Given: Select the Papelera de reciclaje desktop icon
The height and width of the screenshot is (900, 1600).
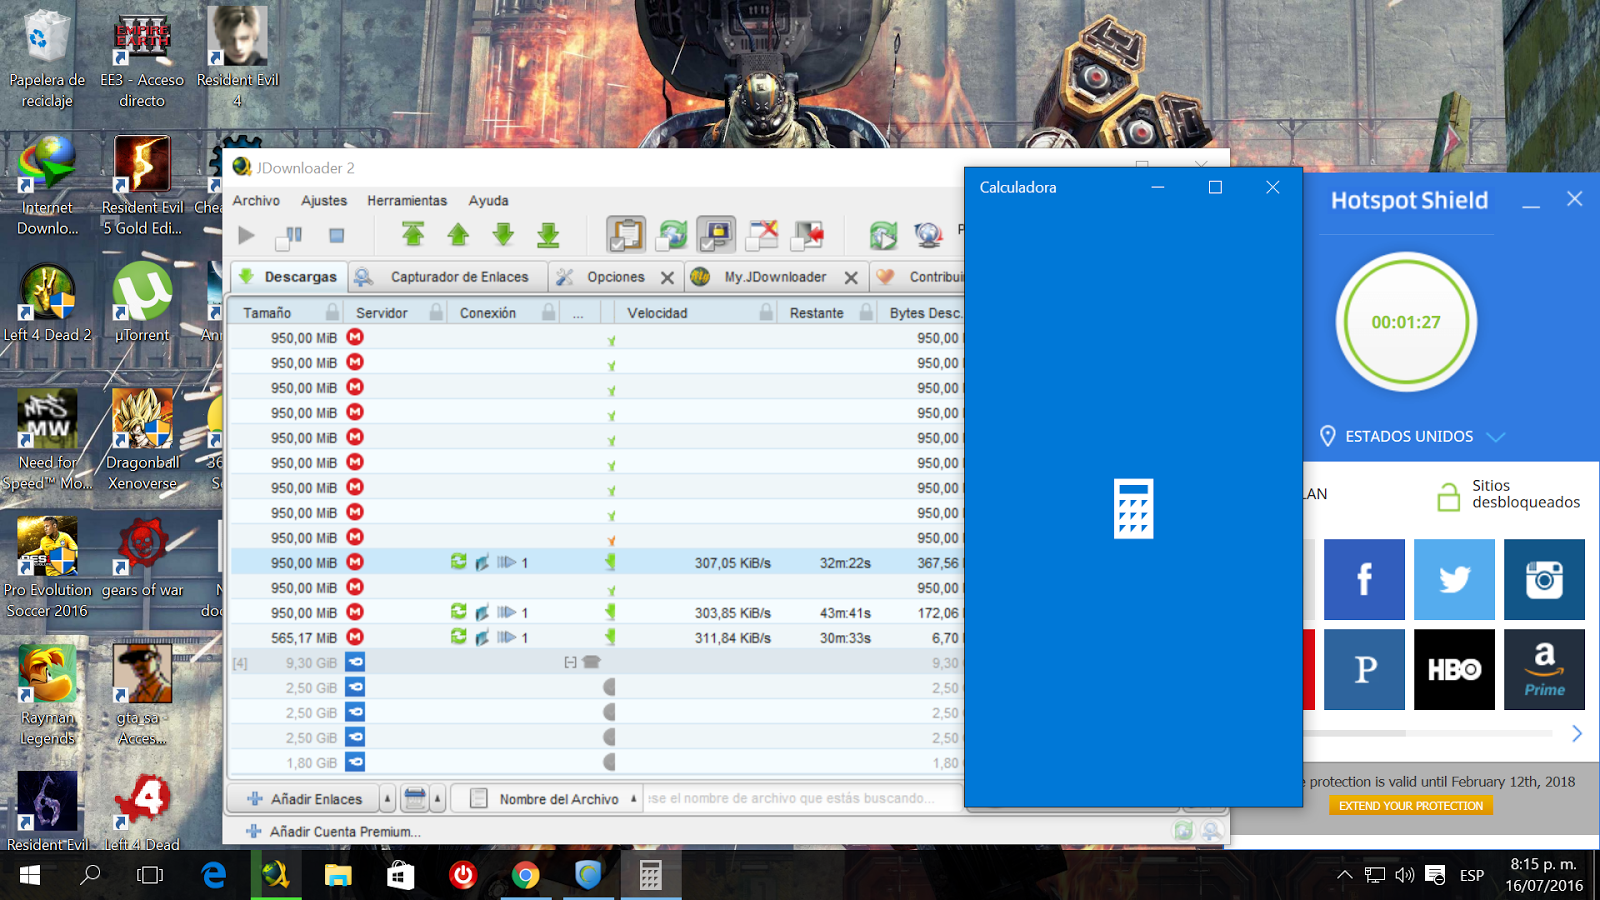Looking at the screenshot, I should 47,58.
